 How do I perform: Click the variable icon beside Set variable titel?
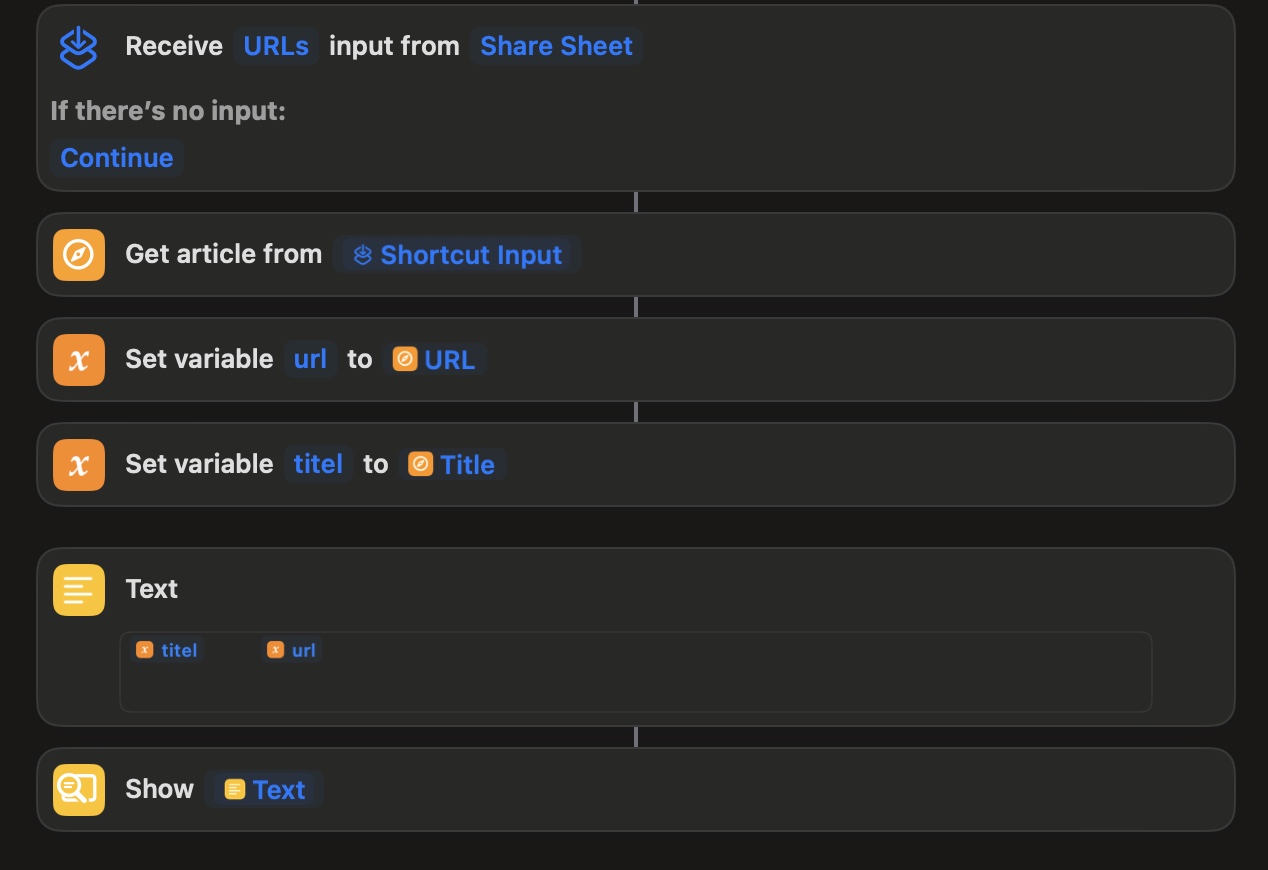click(x=78, y=465)
